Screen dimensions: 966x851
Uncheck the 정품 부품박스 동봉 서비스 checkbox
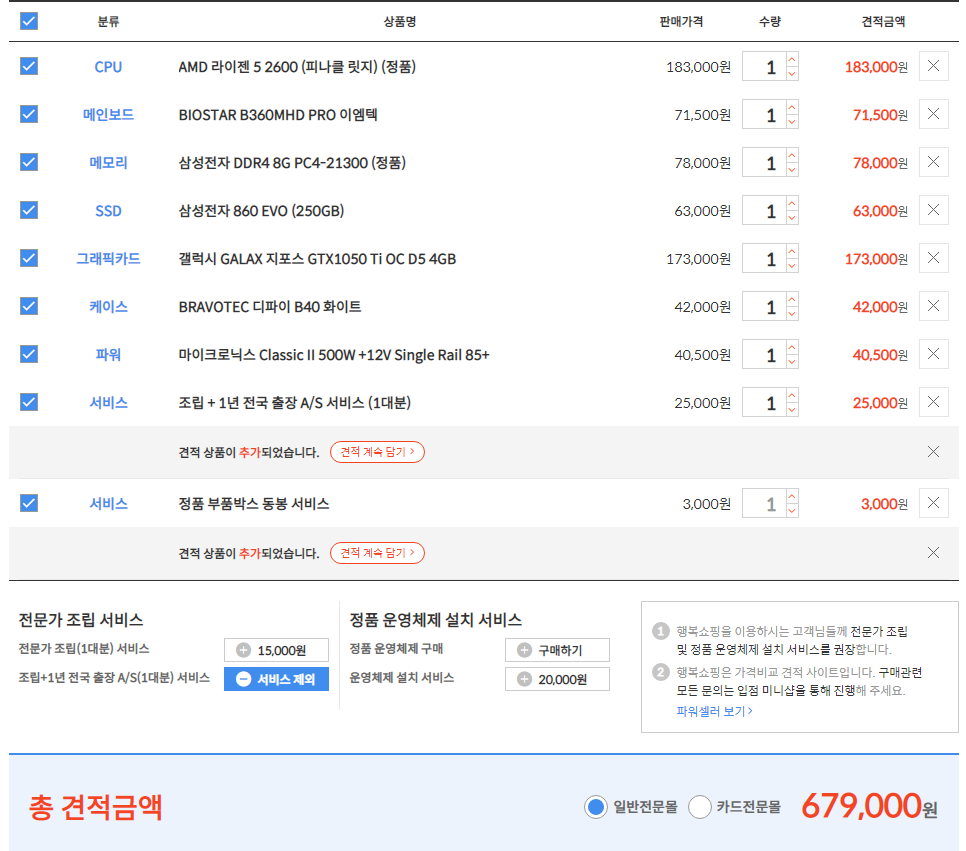click(29, 503)
